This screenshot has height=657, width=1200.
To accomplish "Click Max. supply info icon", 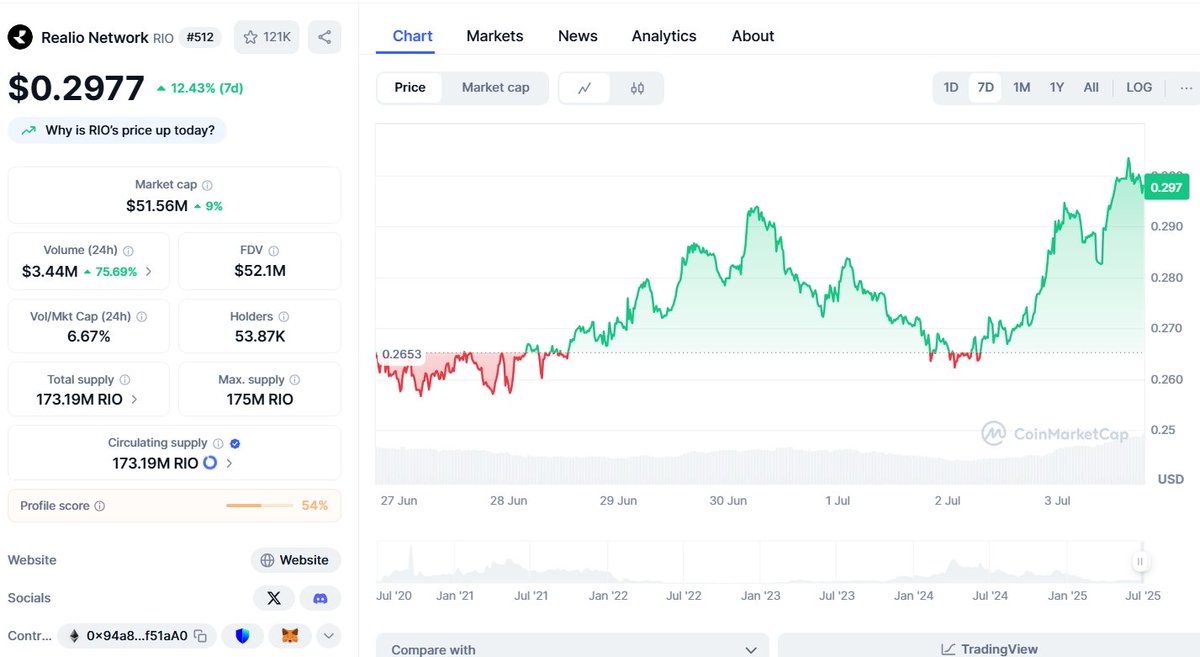I will pyautogui.click(x=295, y=380).
